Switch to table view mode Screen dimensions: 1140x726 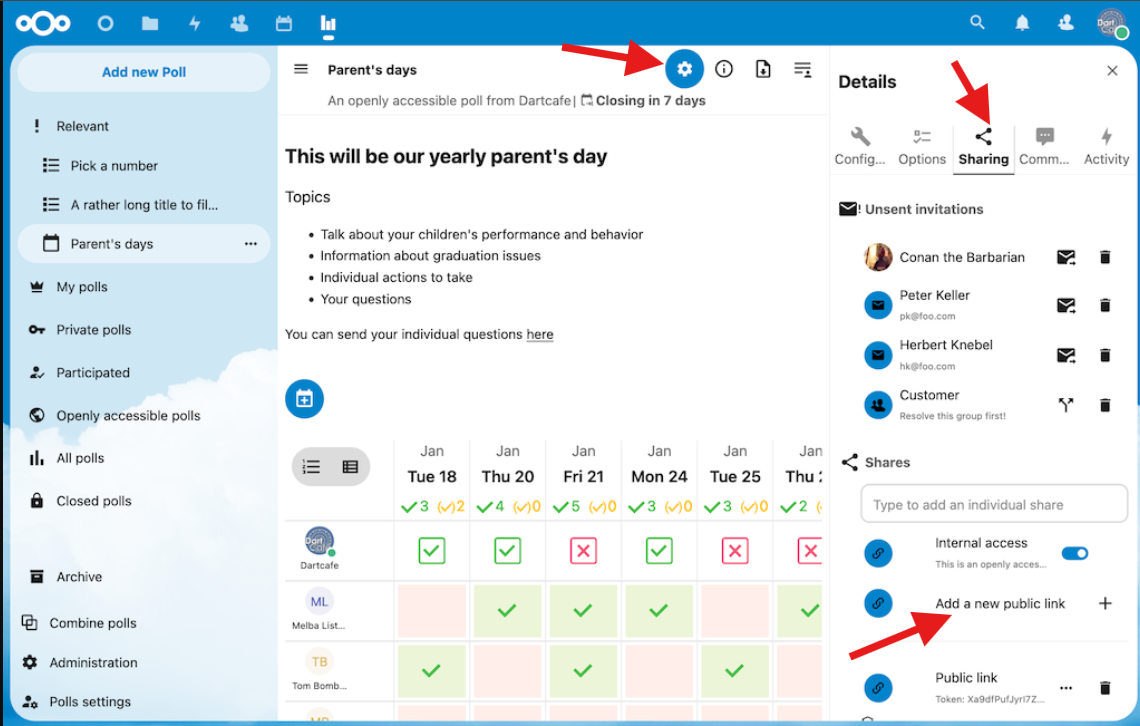pos(350,466)
